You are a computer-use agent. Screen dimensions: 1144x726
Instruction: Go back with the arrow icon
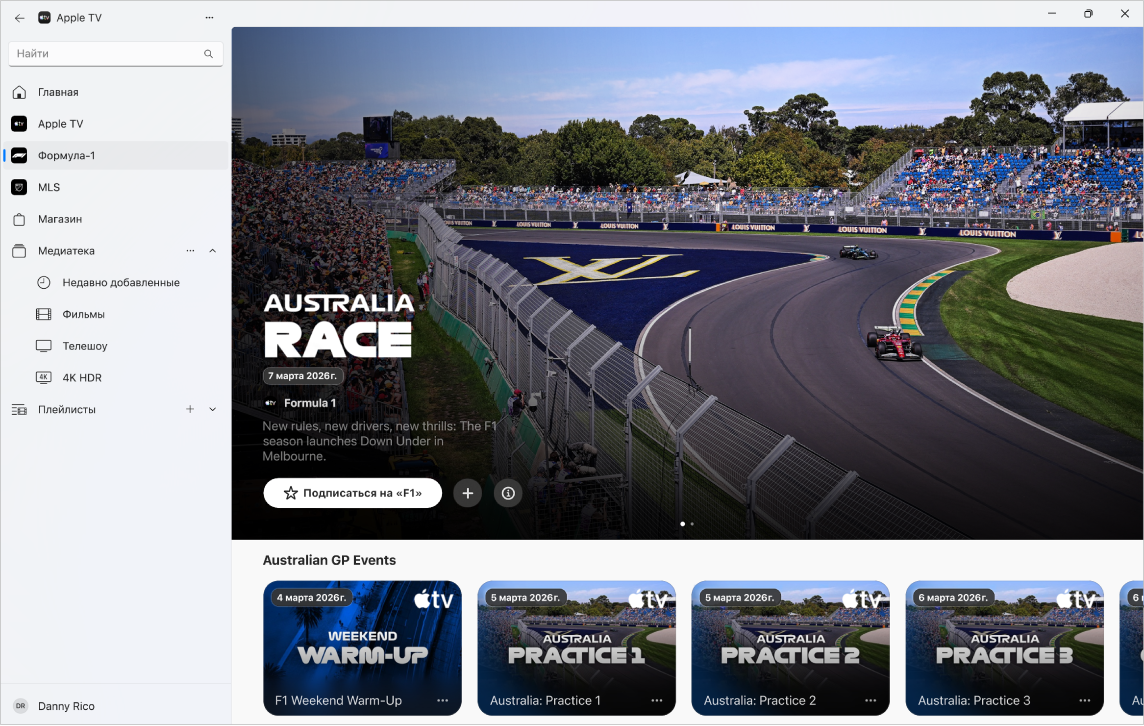point(20,18)
